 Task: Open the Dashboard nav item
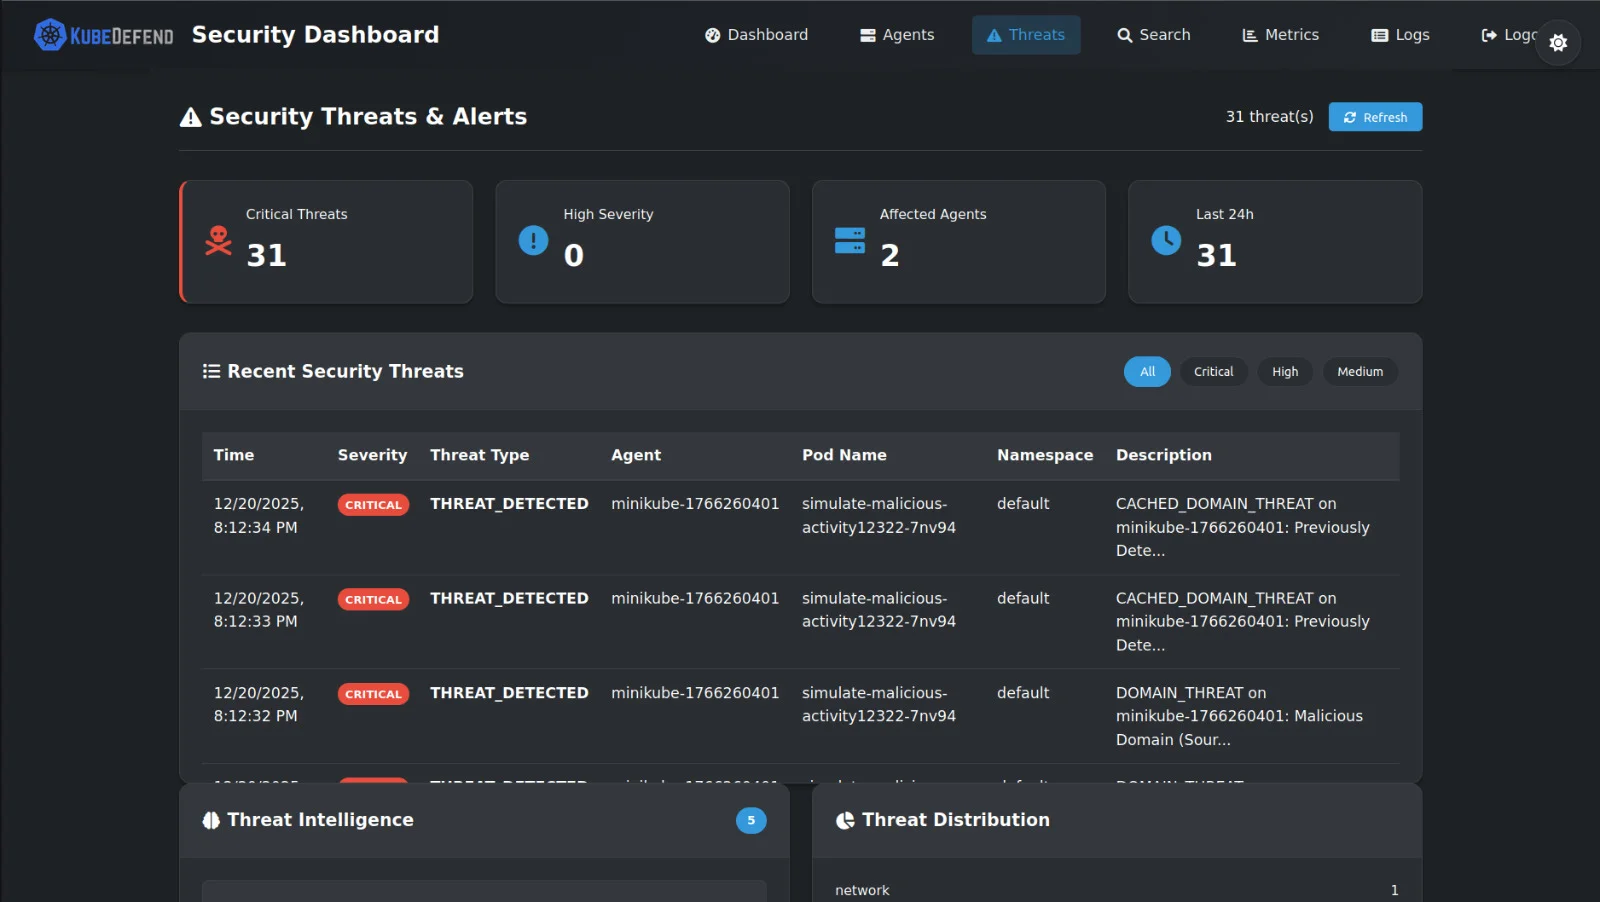click(x=756, y=35)
